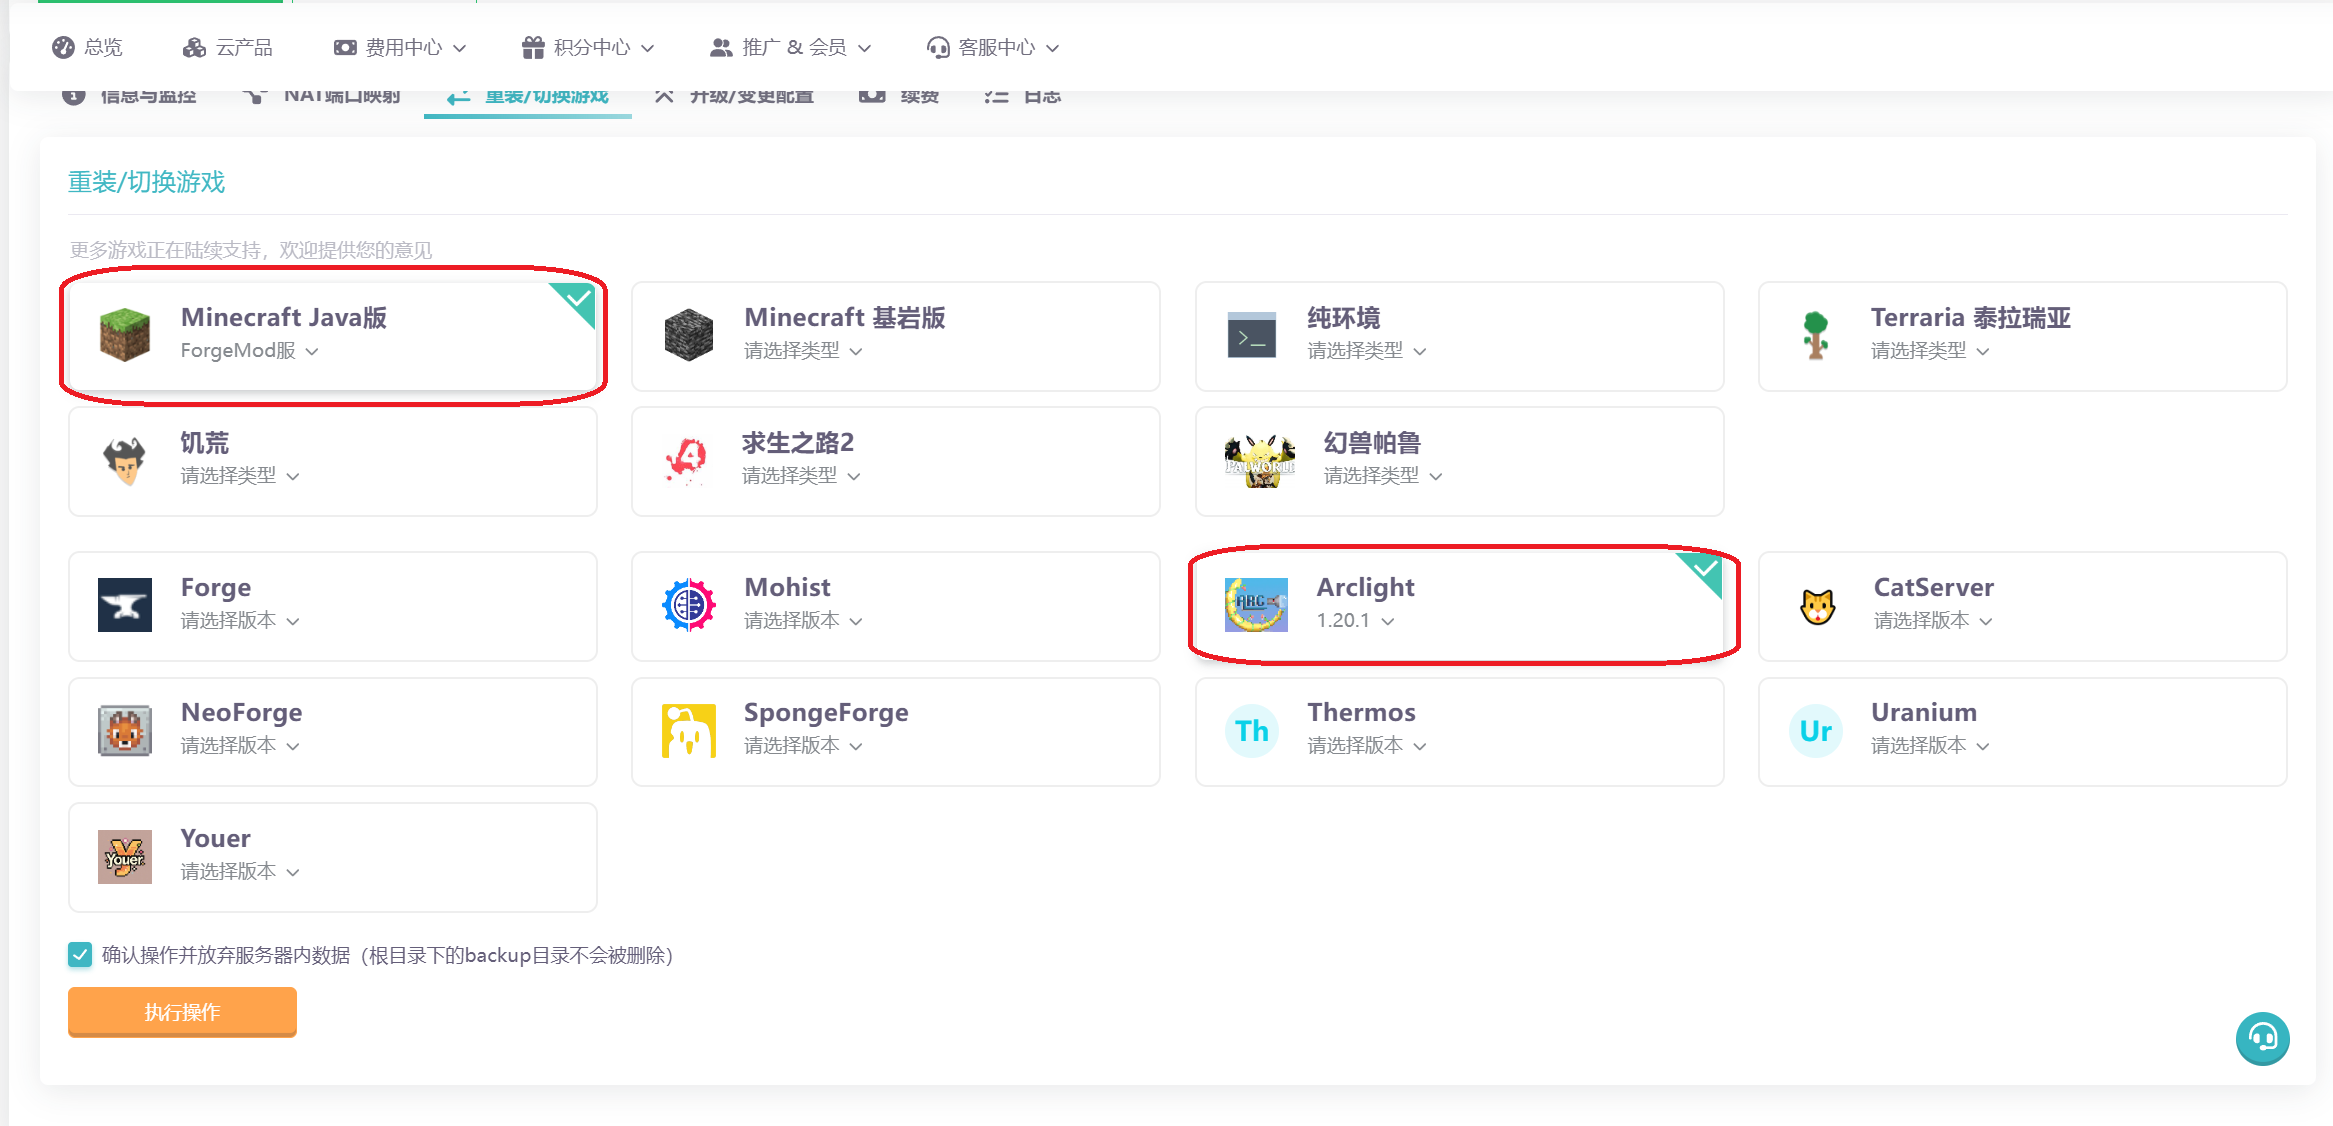Click the Mohist gear logo icon

(x=688, y=605)
